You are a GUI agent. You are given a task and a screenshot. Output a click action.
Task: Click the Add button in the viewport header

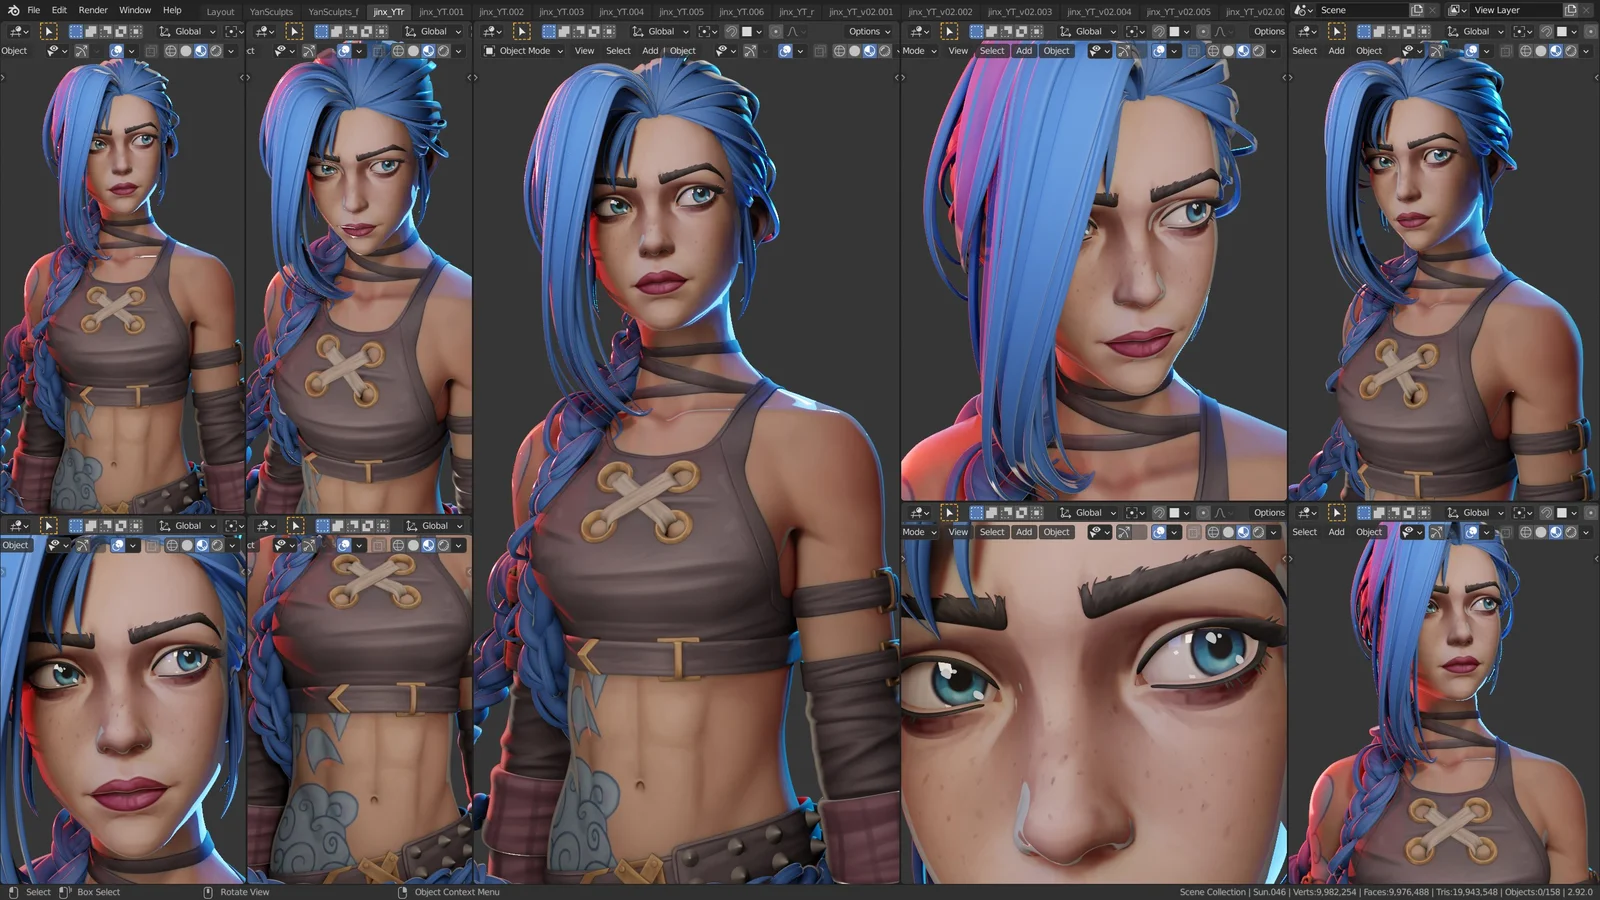click(651, 50)
